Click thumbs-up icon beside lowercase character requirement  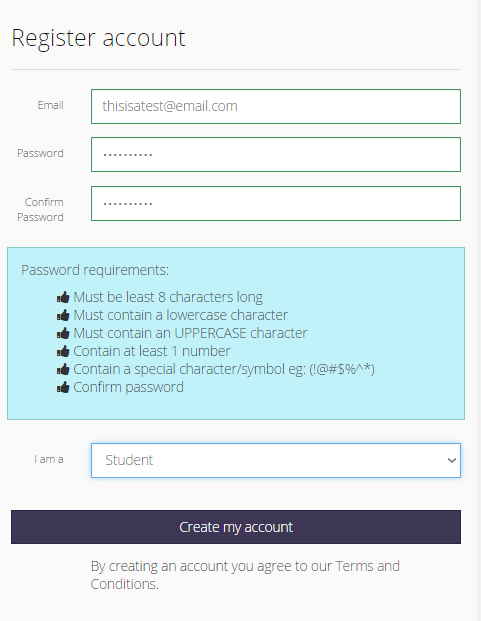click(x=63, y=315)
